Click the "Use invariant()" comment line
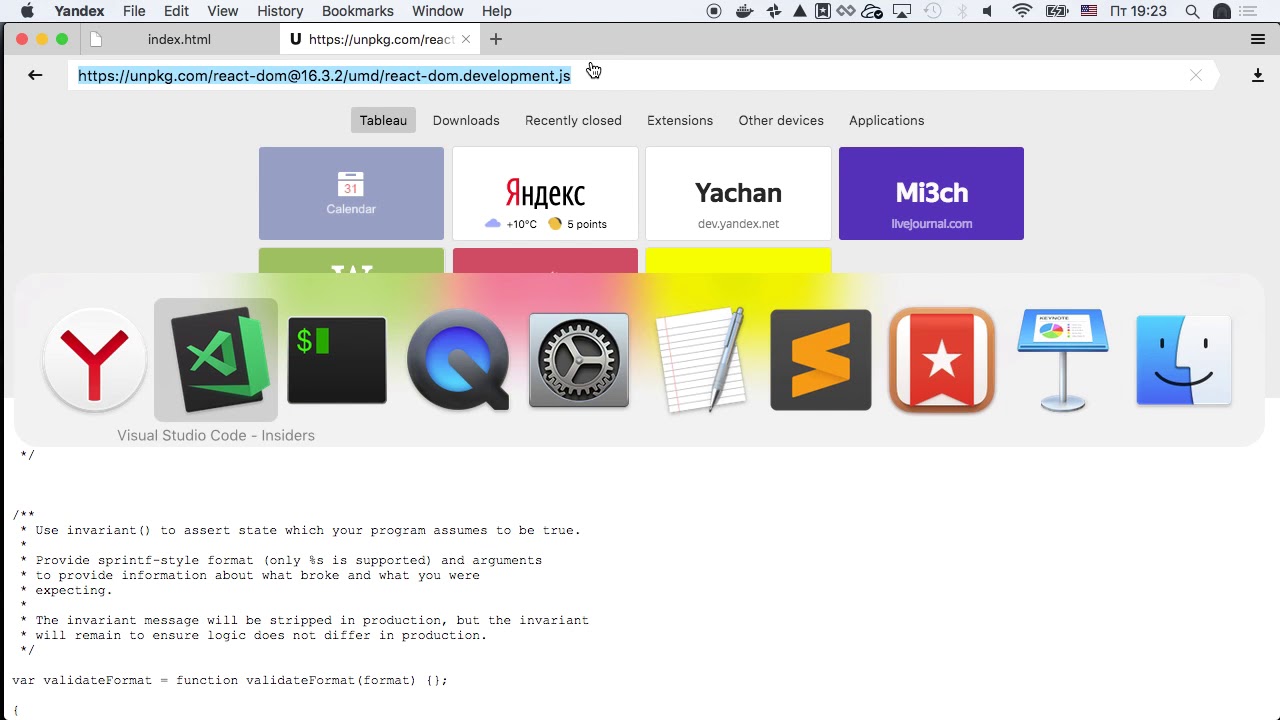1280x720 pixels. [300, 530]
